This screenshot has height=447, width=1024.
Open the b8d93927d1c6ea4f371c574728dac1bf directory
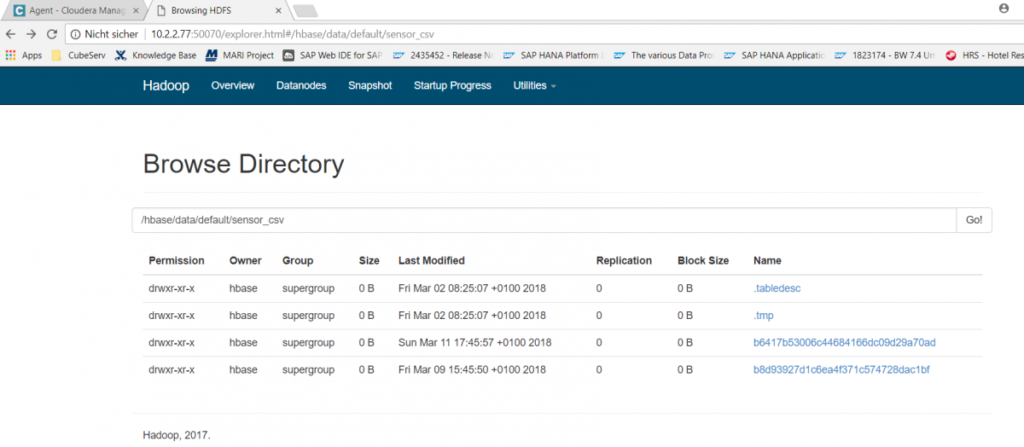[x=841, y=370]
